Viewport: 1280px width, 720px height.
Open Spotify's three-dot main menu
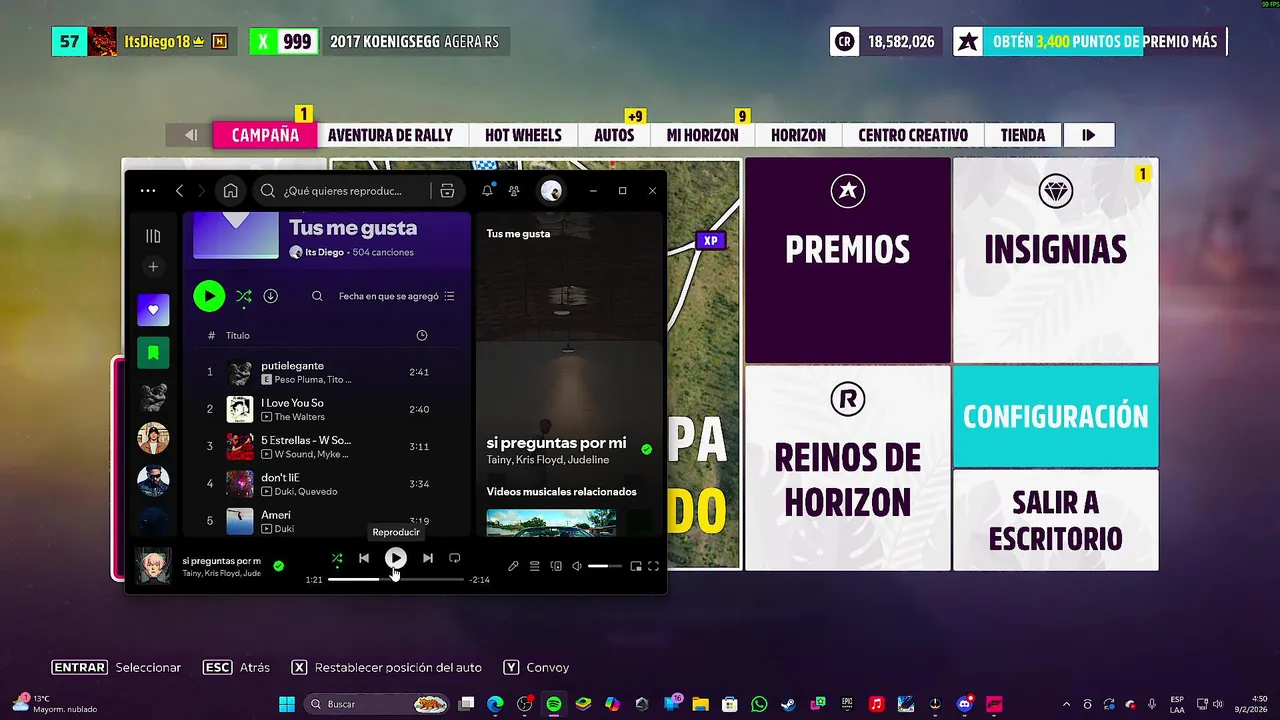[x=148, y=191]
